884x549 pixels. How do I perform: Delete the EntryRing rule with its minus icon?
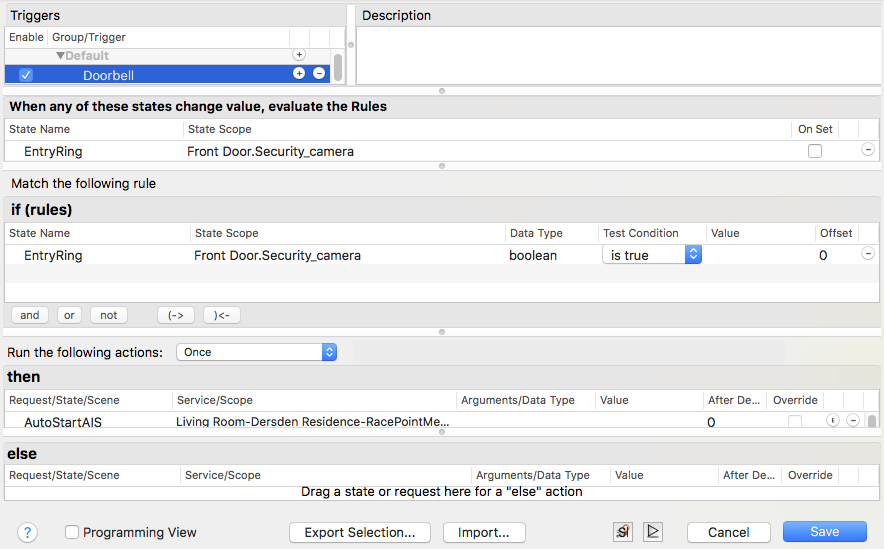(x=867, y=254)
